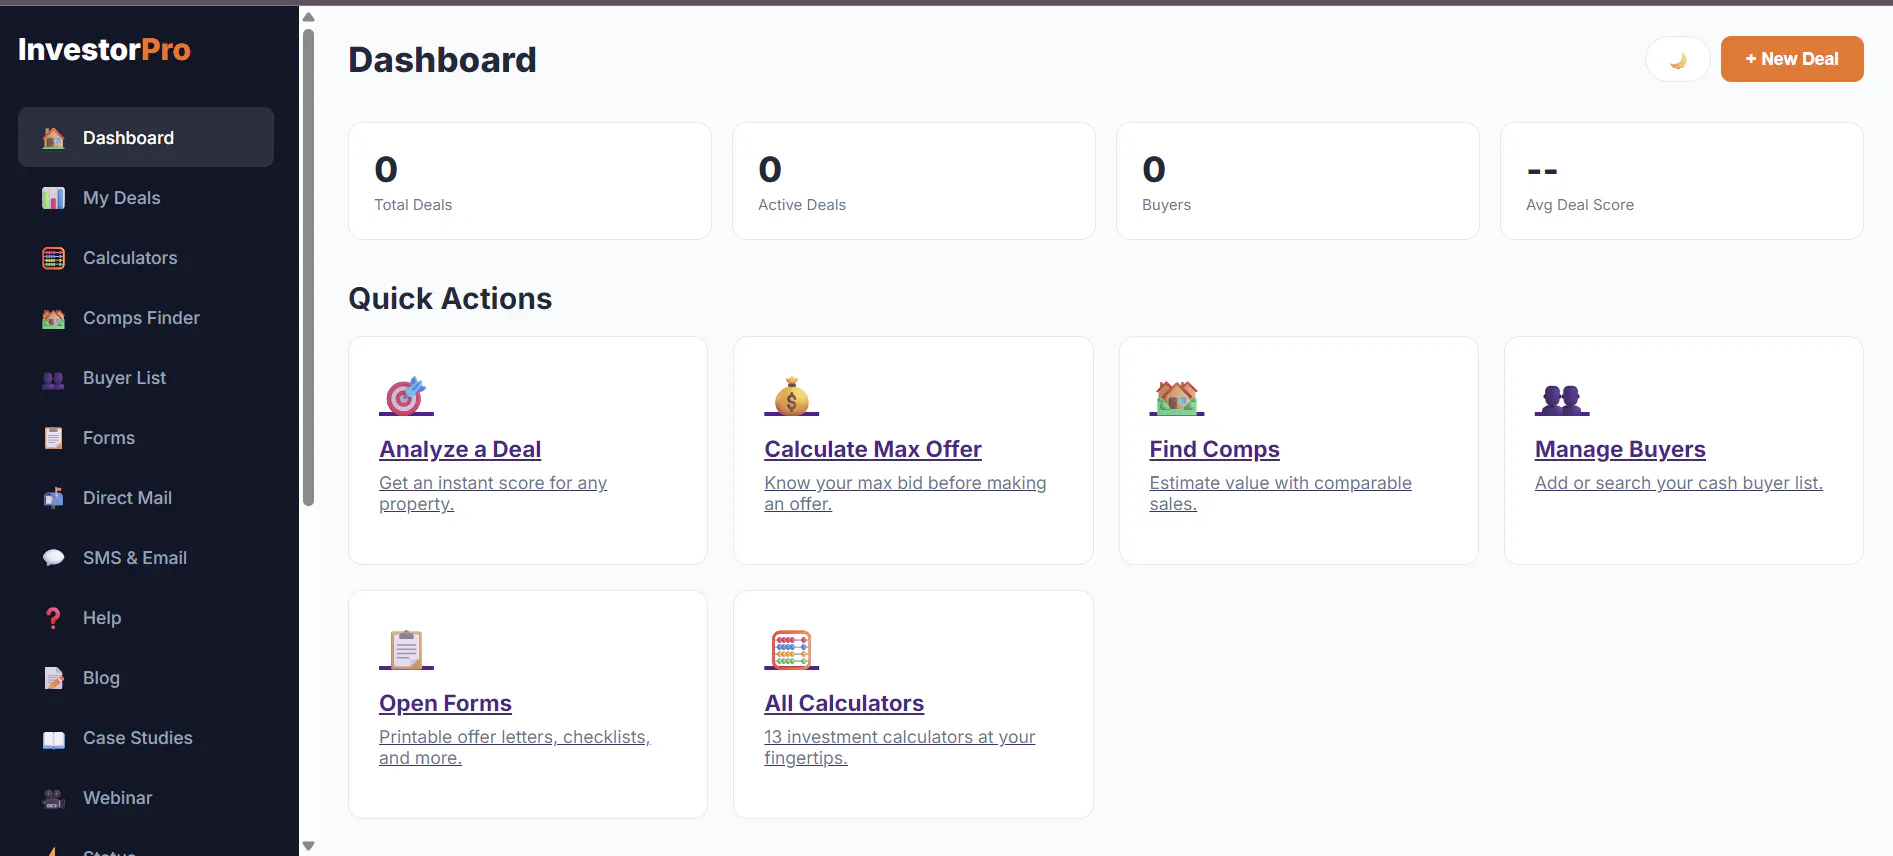Open Buyer List from sidebar
This screenshot has width=1893, height=856.
(x=146, y=378)
